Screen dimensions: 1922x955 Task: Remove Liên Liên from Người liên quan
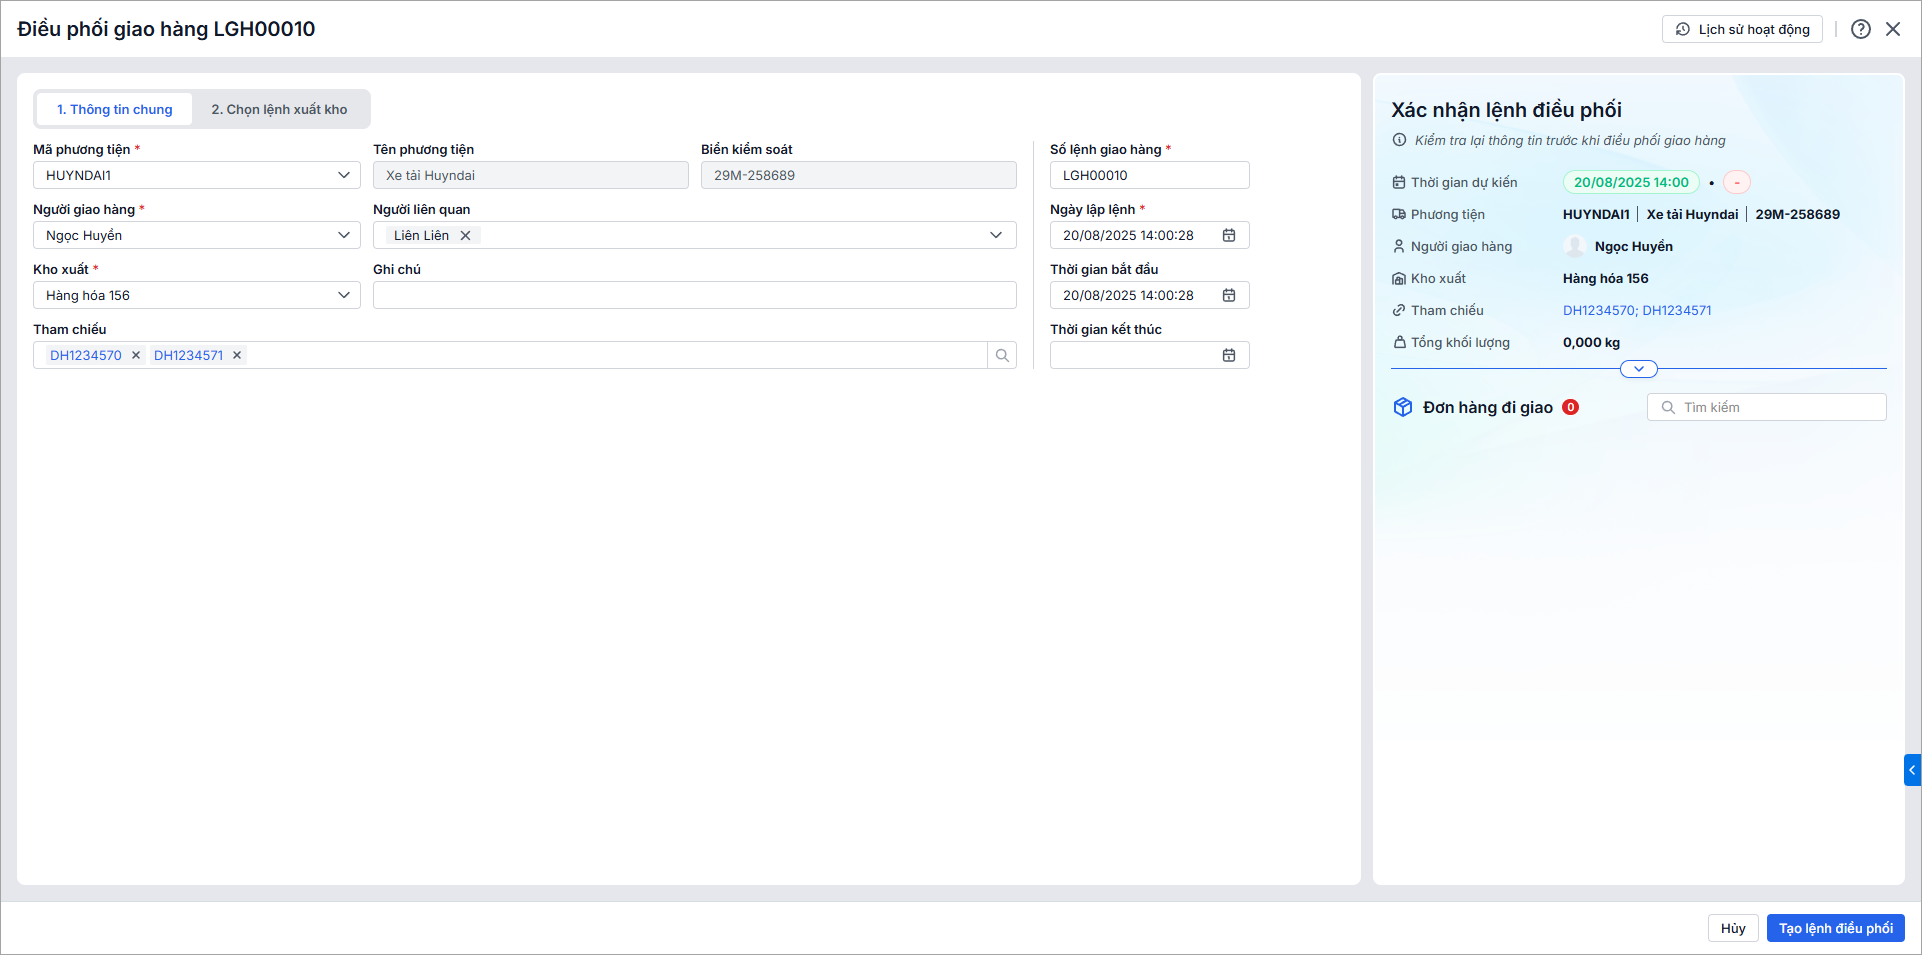pyautogui.click(x=465, y=235)
